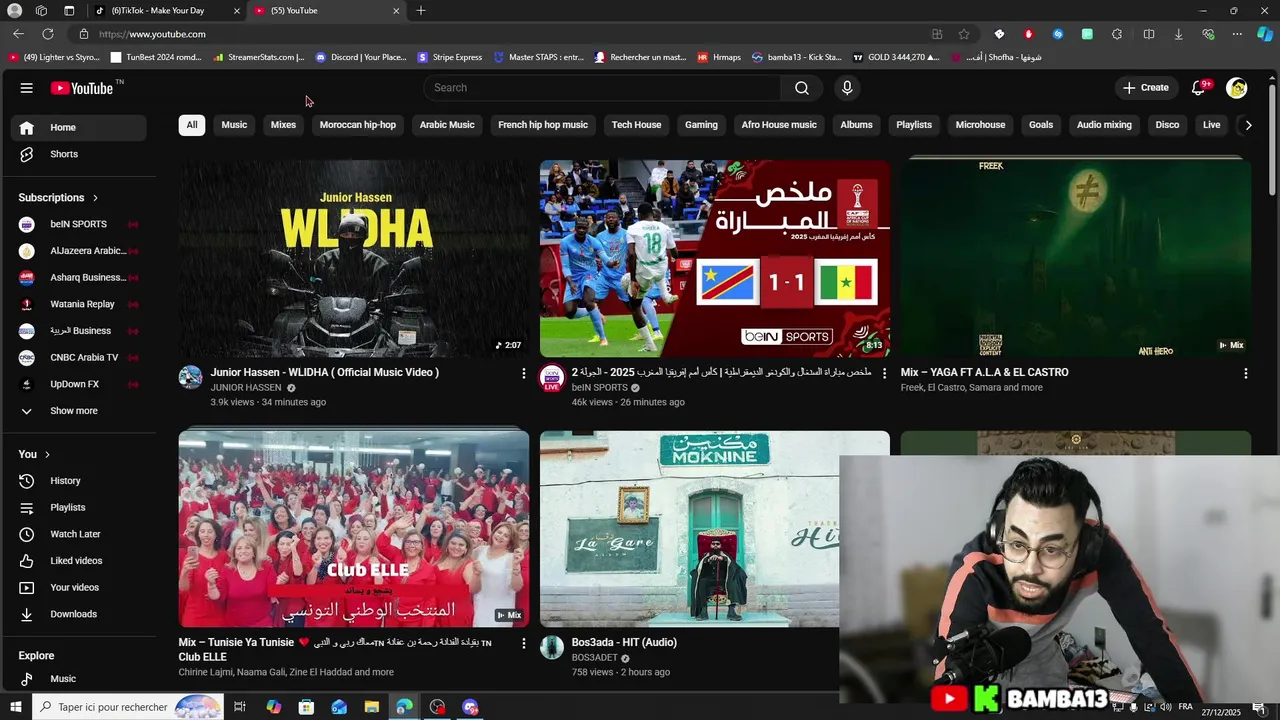
Task: Open options menu for beIN SPORTS match video
Action: coord(884,373)
